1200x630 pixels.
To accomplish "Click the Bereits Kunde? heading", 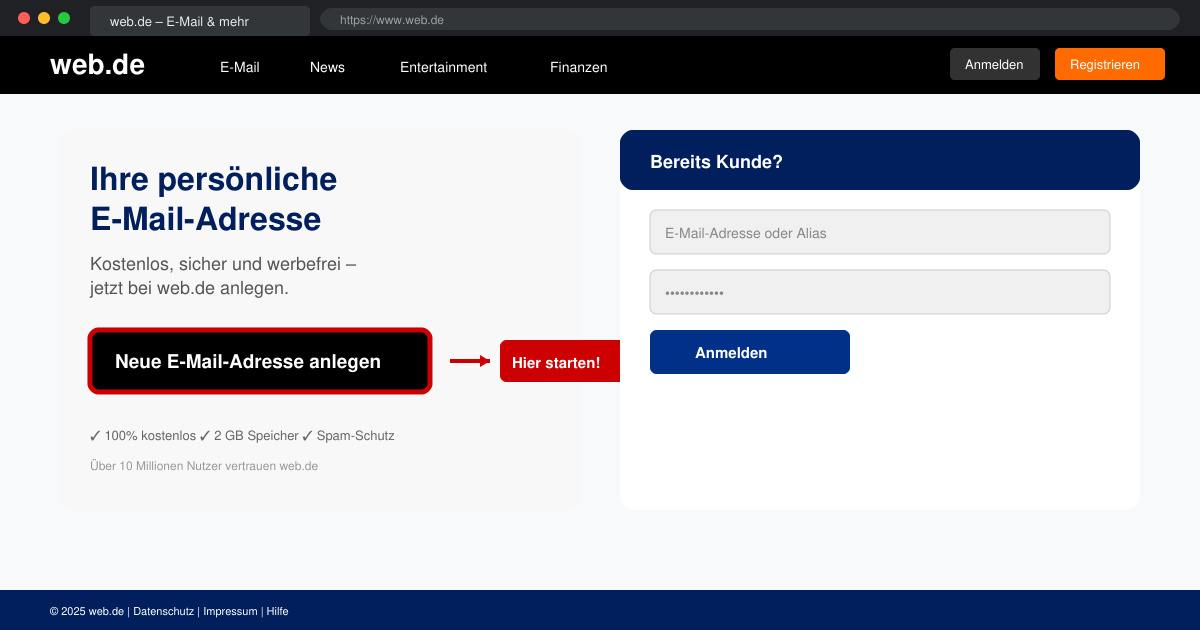I will coord(716,162).
